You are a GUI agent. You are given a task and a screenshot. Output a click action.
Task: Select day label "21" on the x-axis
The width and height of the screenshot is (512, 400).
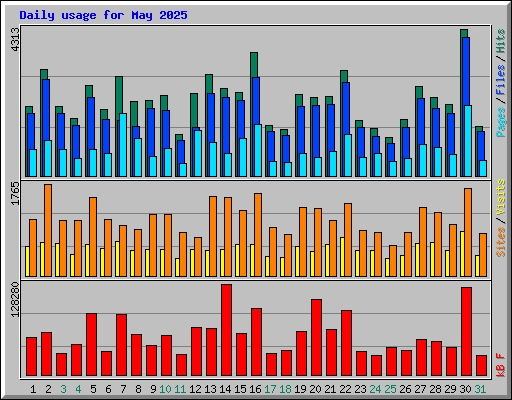(330, 389)
